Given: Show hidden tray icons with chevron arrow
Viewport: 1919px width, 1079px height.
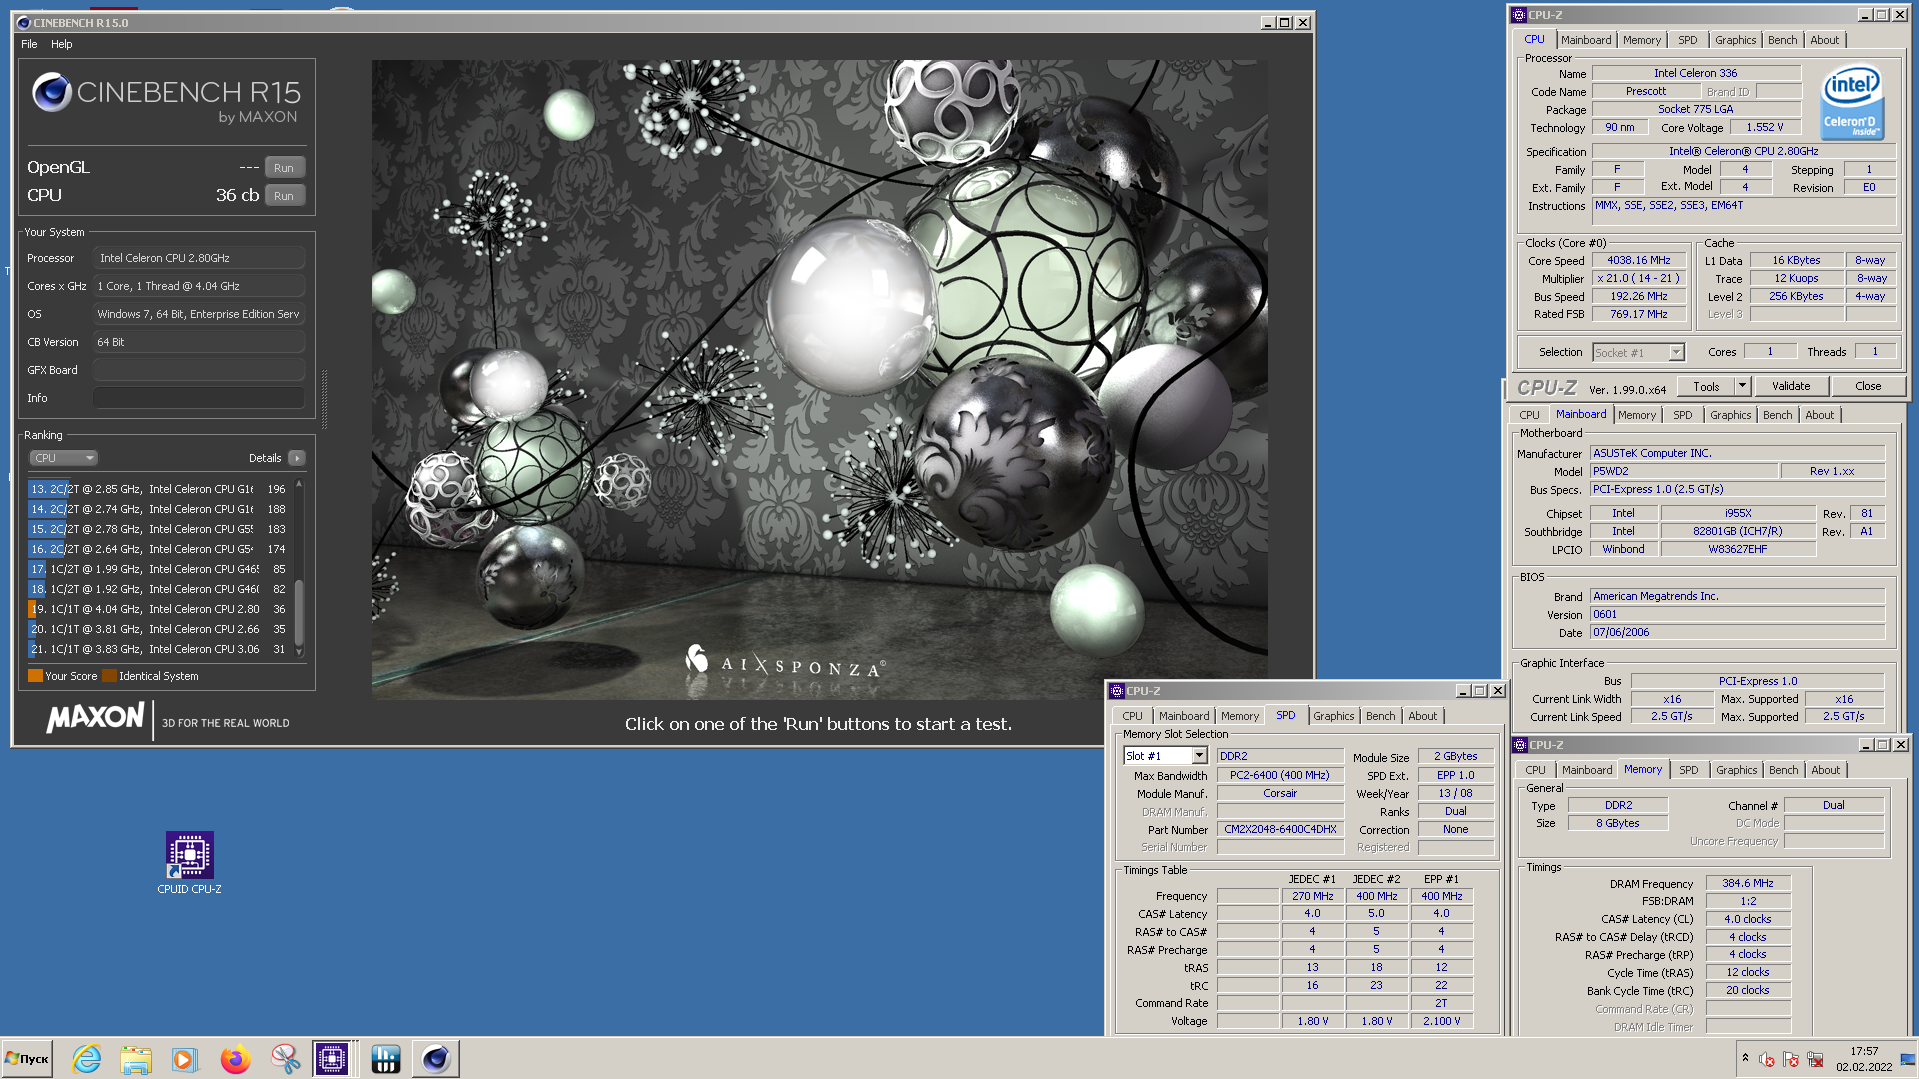Looking at the screenshot, I should (x=1745, y=1058).
